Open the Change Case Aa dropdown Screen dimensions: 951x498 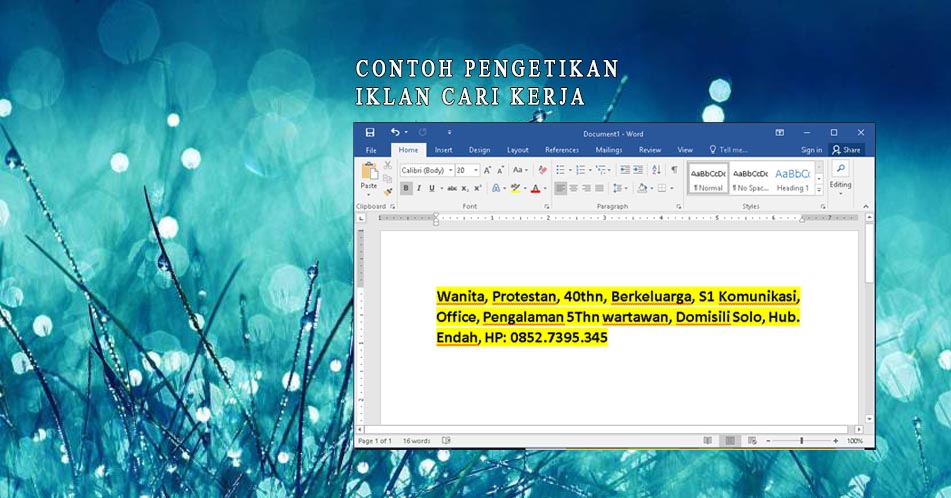pos(520,170)
